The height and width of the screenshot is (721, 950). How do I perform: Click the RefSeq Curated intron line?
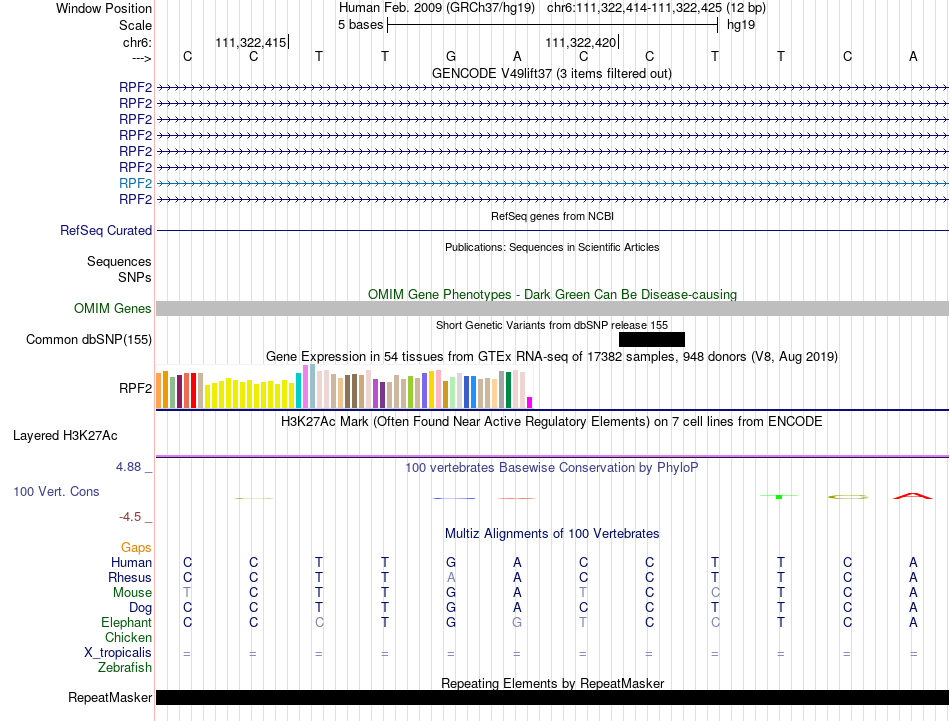(553, 231)
